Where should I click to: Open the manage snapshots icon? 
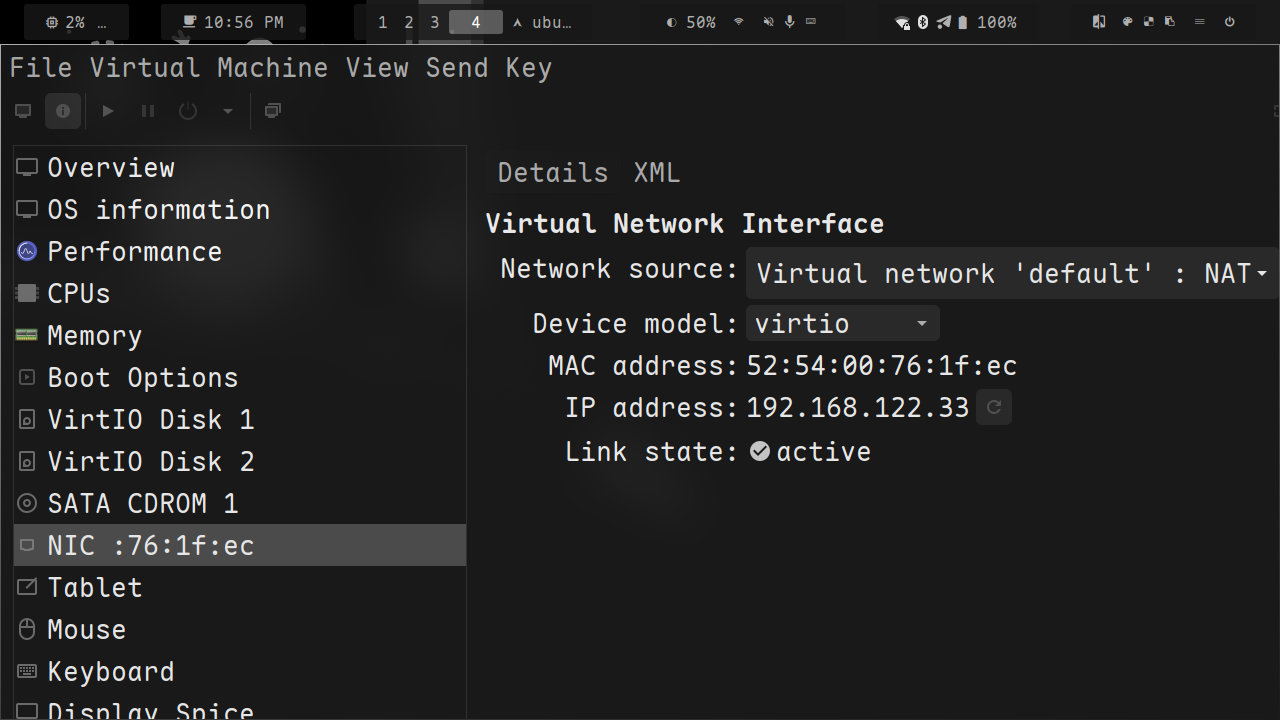272,111
